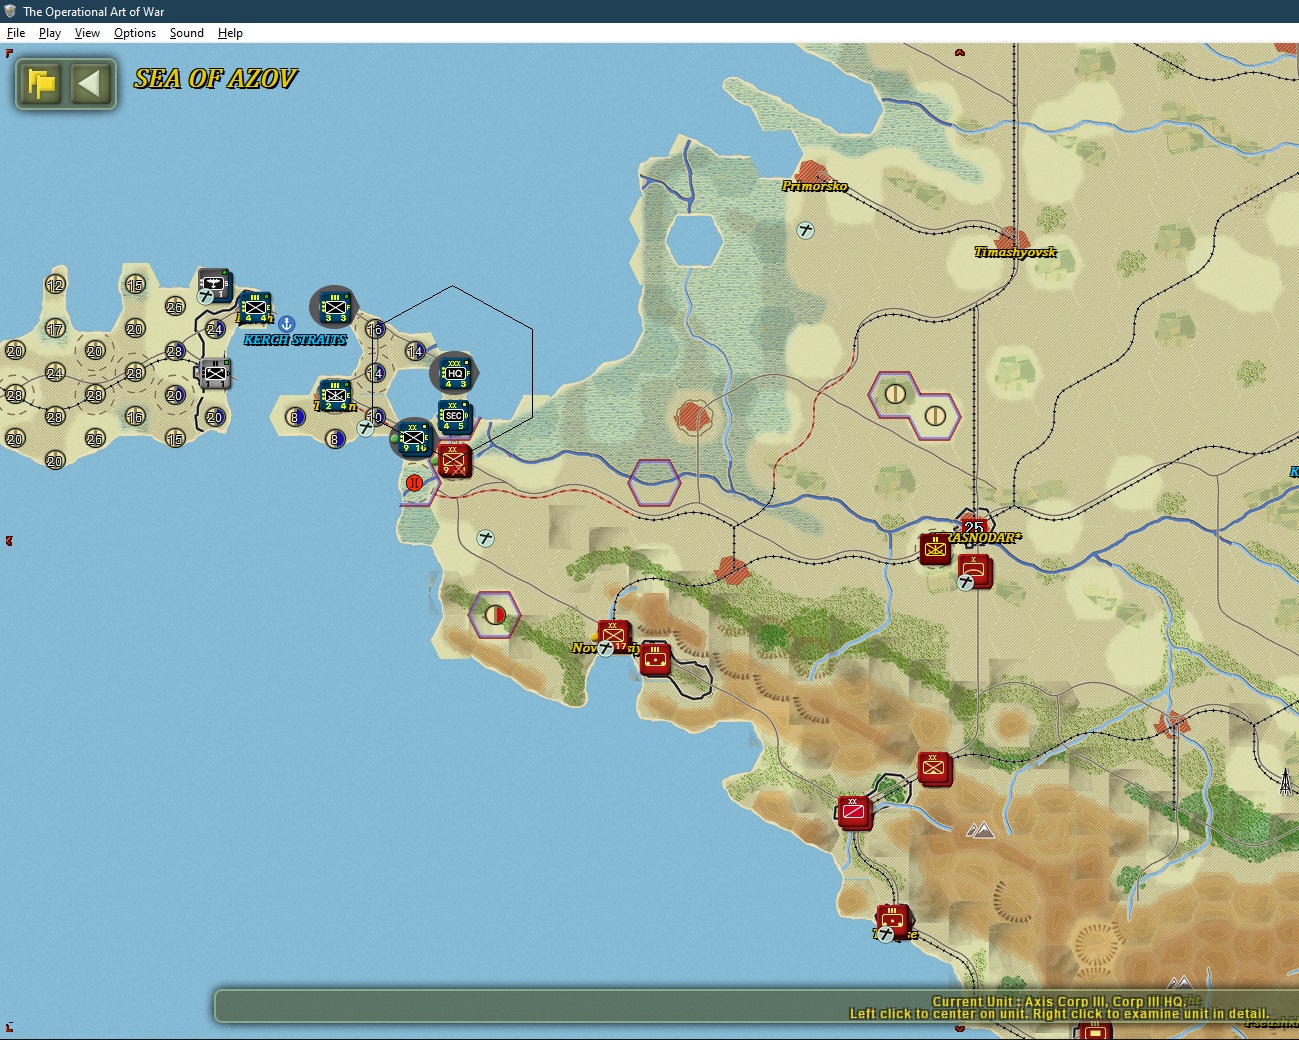
Task: Click the Timashyovsk town label
Action: [1016, 252]
